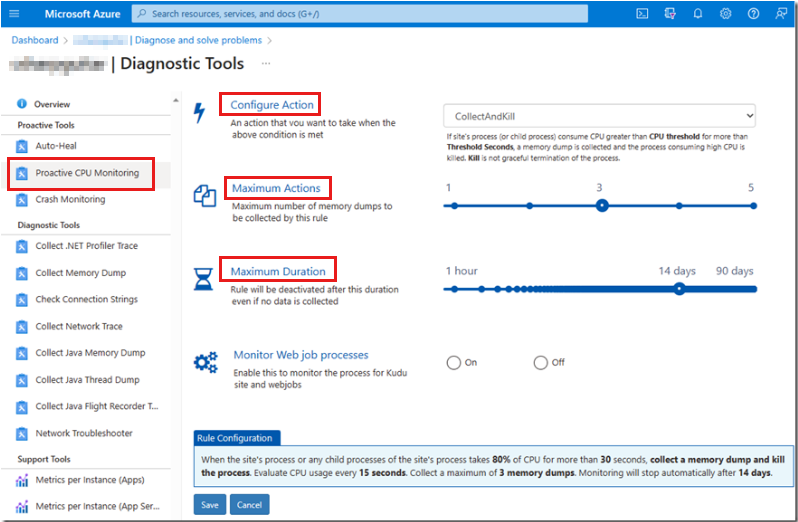The height and width of the screenshot is (522, 798).
Task: Click the Cancel button
Action: click(x=249, y=505)
